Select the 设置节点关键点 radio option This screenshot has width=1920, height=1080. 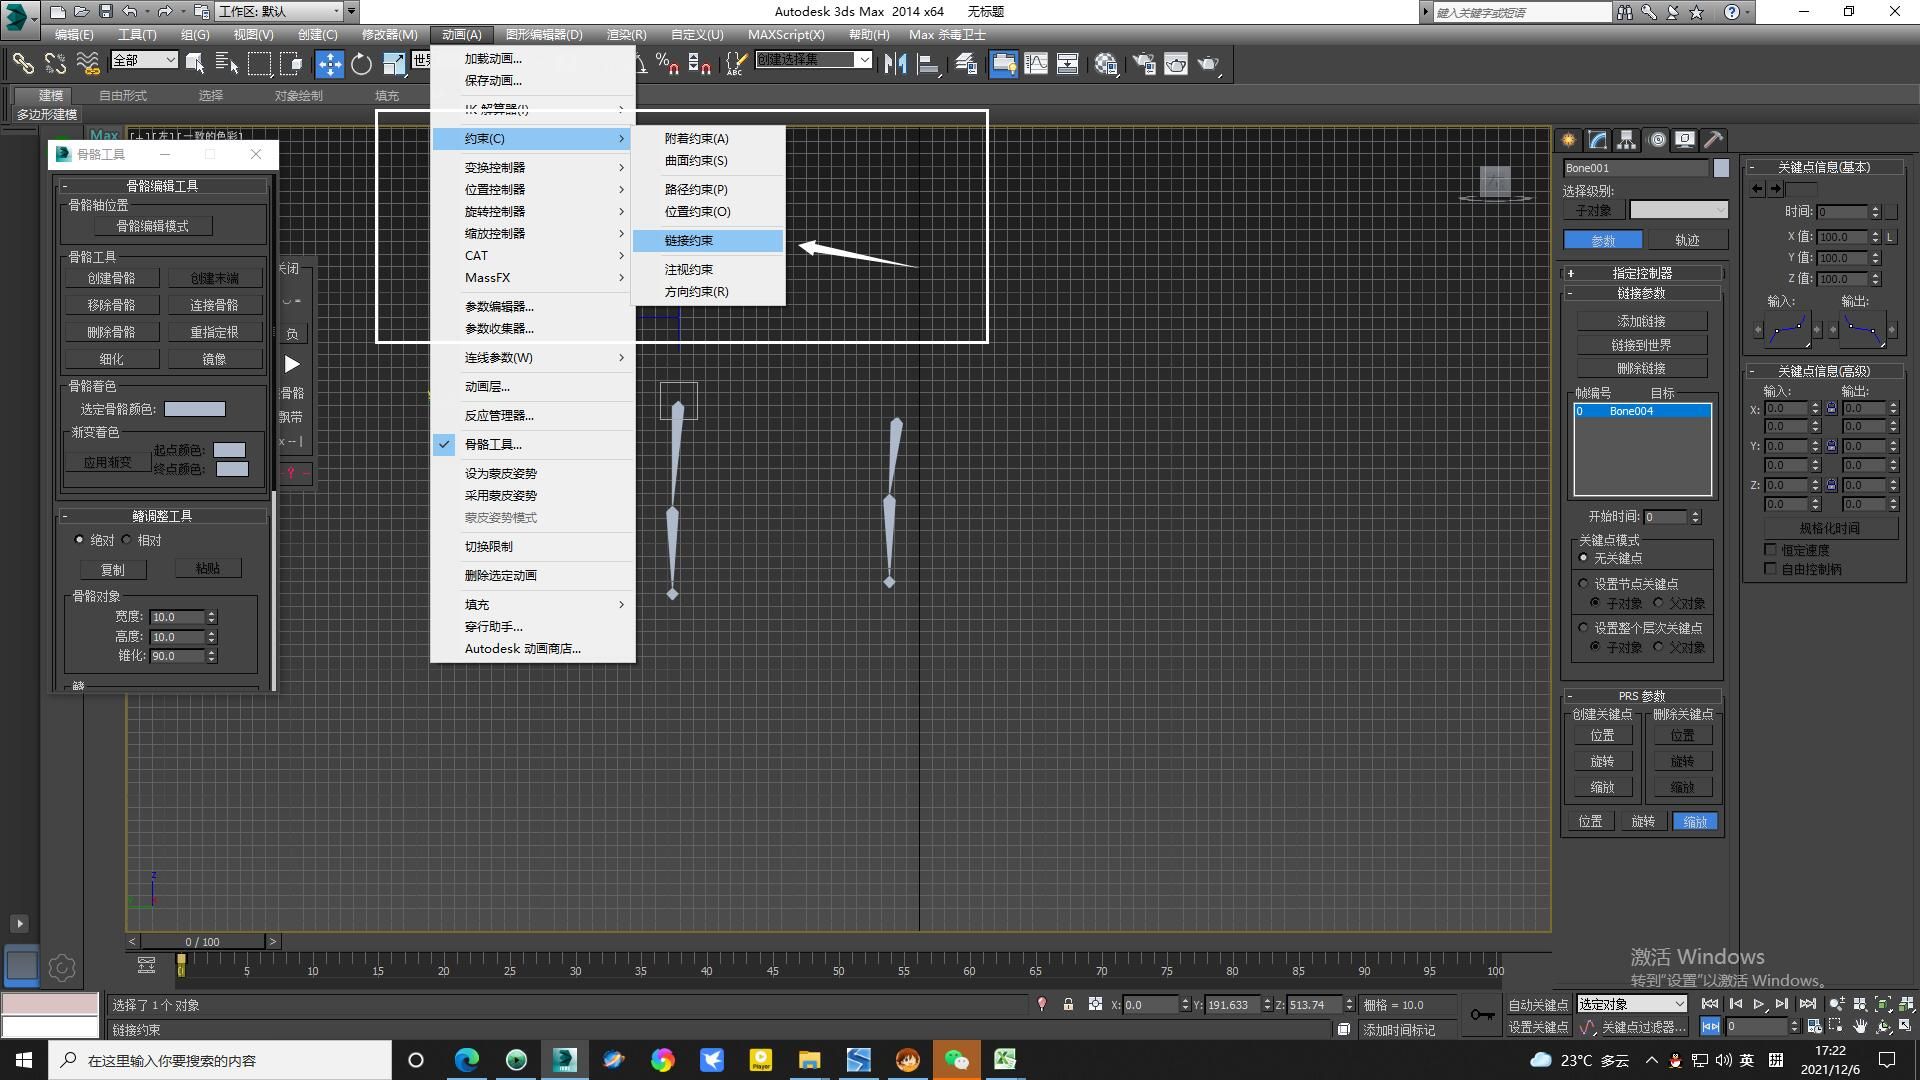pyautogui.click(x=1583, y=583)
